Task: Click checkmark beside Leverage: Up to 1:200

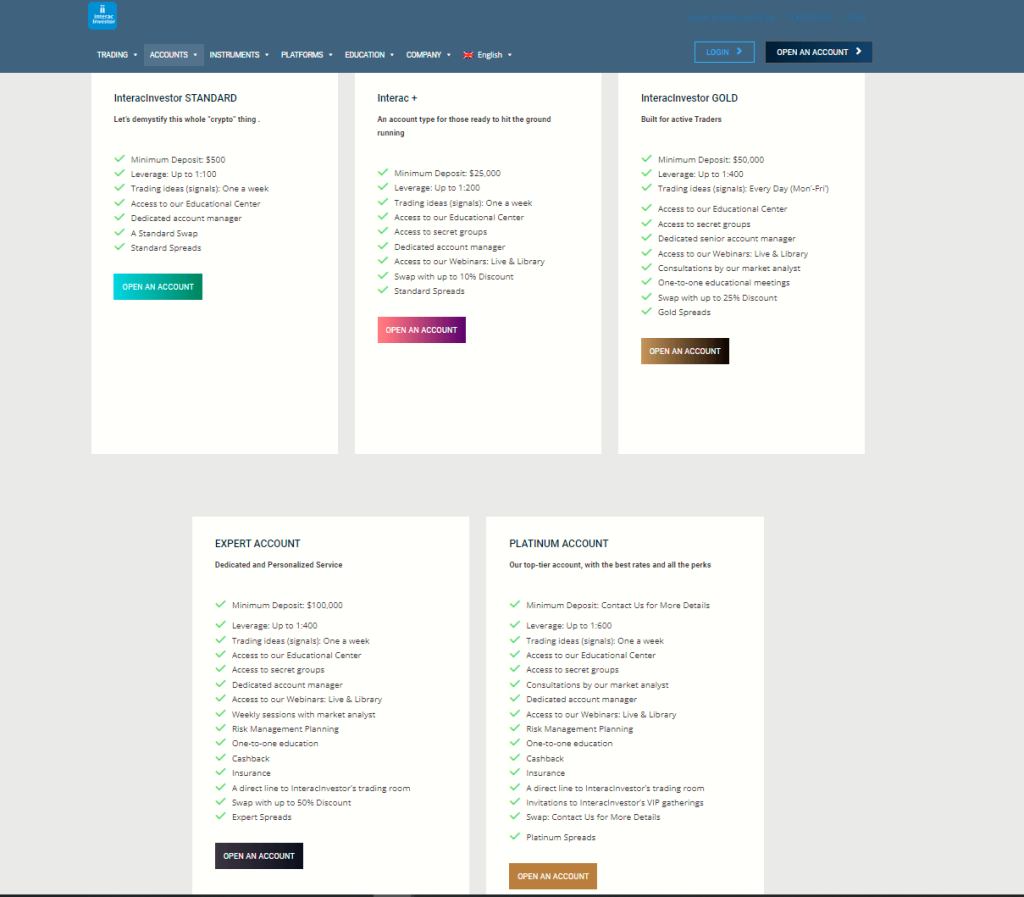Action: [x=383, y=187]
